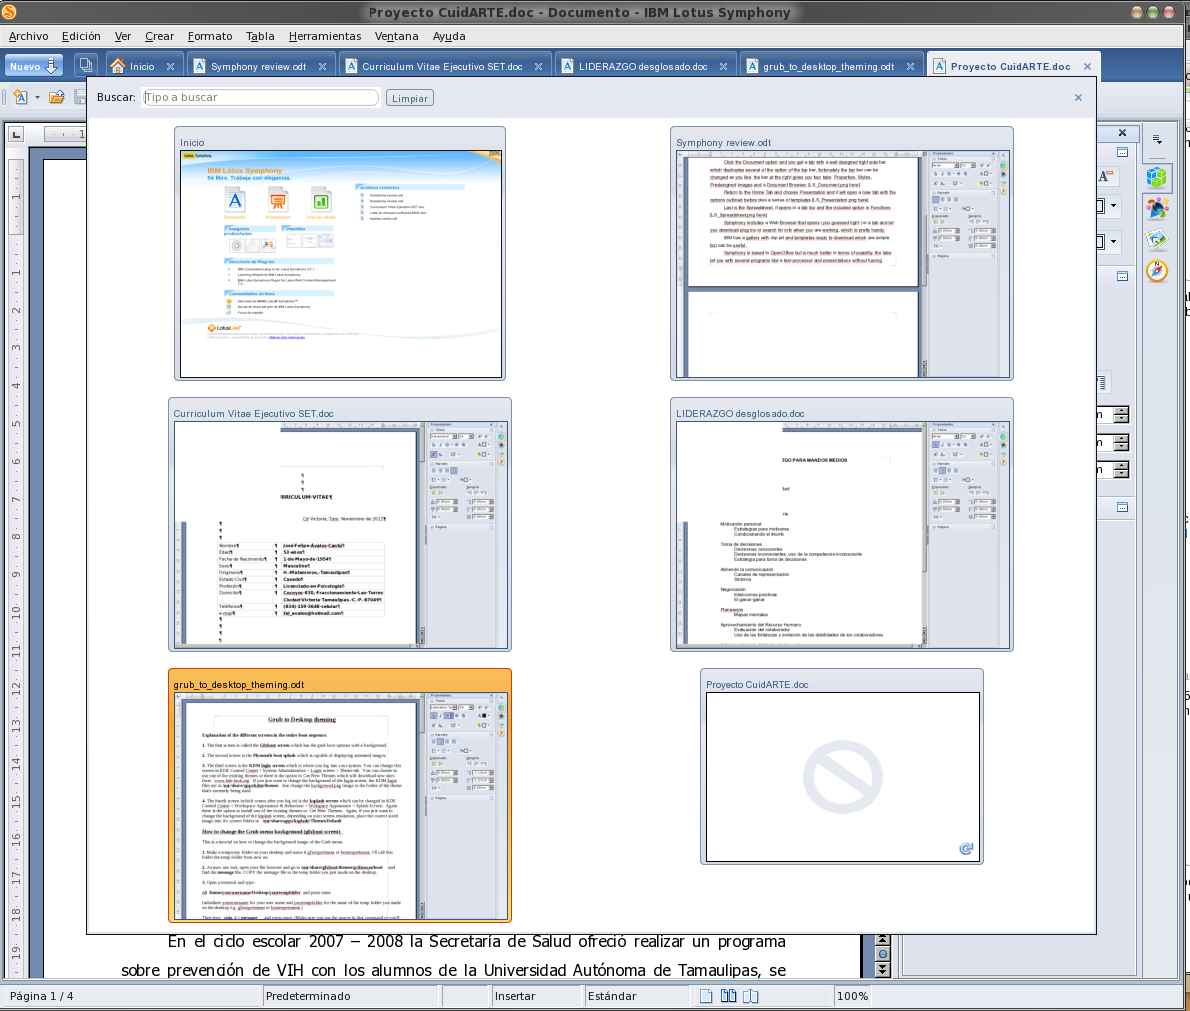Adjust the third spacing spinner in properties
Viewport: 1190px width, 1011px height.
click(1121, 470)
